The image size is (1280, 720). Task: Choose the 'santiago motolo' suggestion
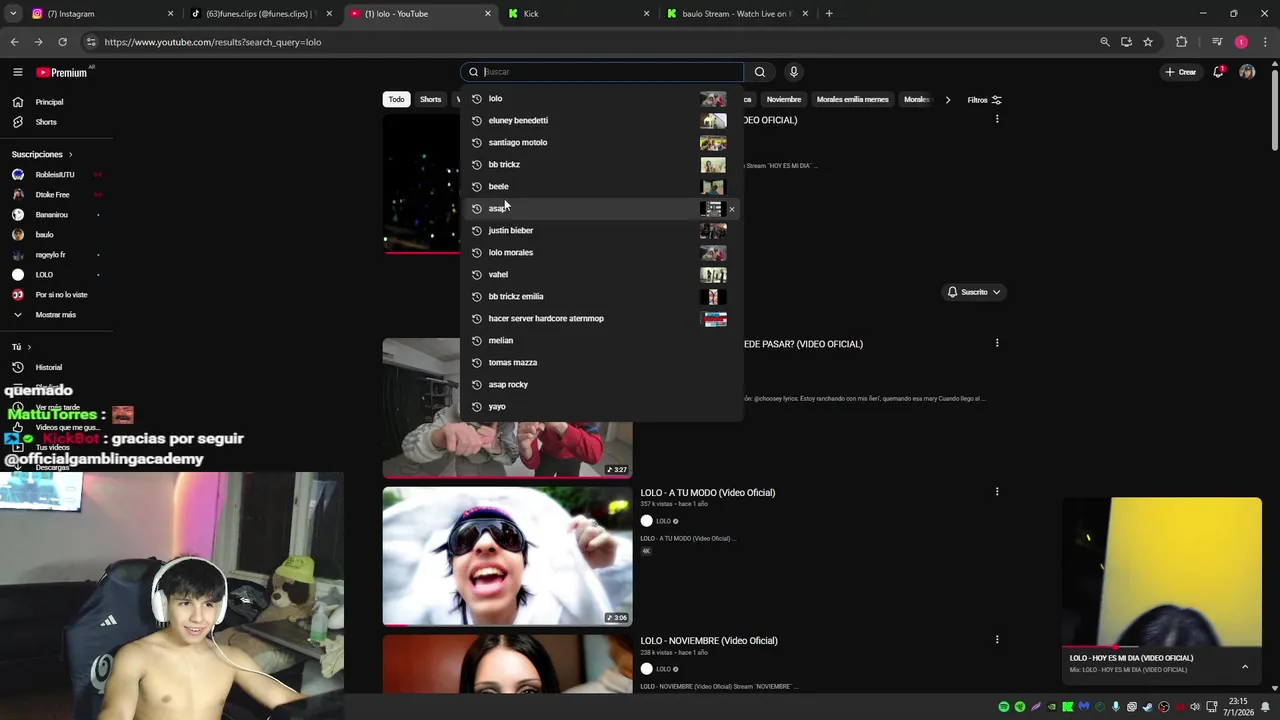[x=602, y=143]
